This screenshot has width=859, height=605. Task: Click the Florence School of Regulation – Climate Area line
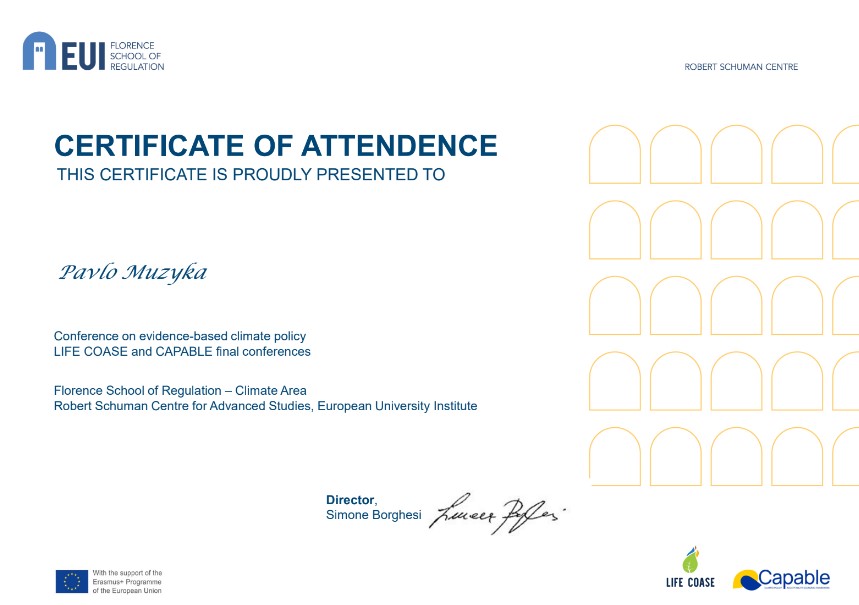coord(180,390)
